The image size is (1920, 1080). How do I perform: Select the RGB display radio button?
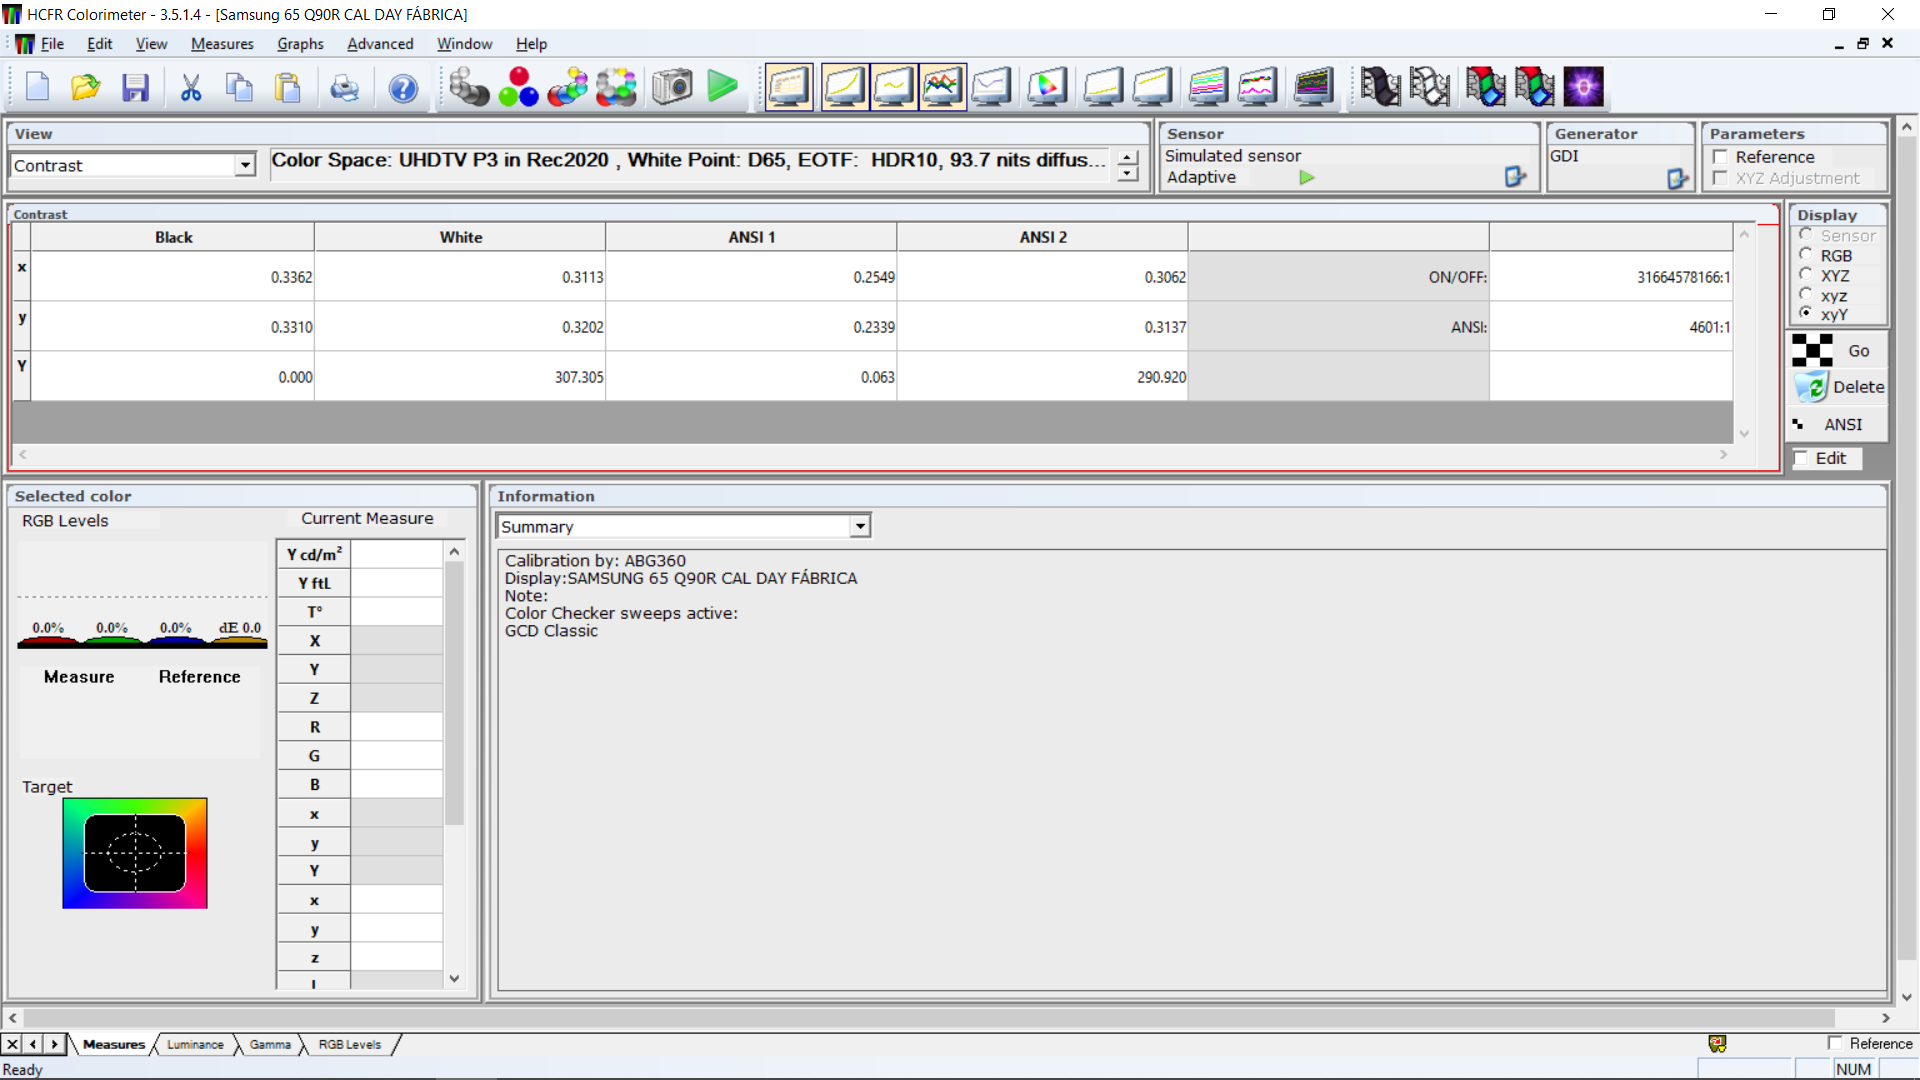[1806, 255]
